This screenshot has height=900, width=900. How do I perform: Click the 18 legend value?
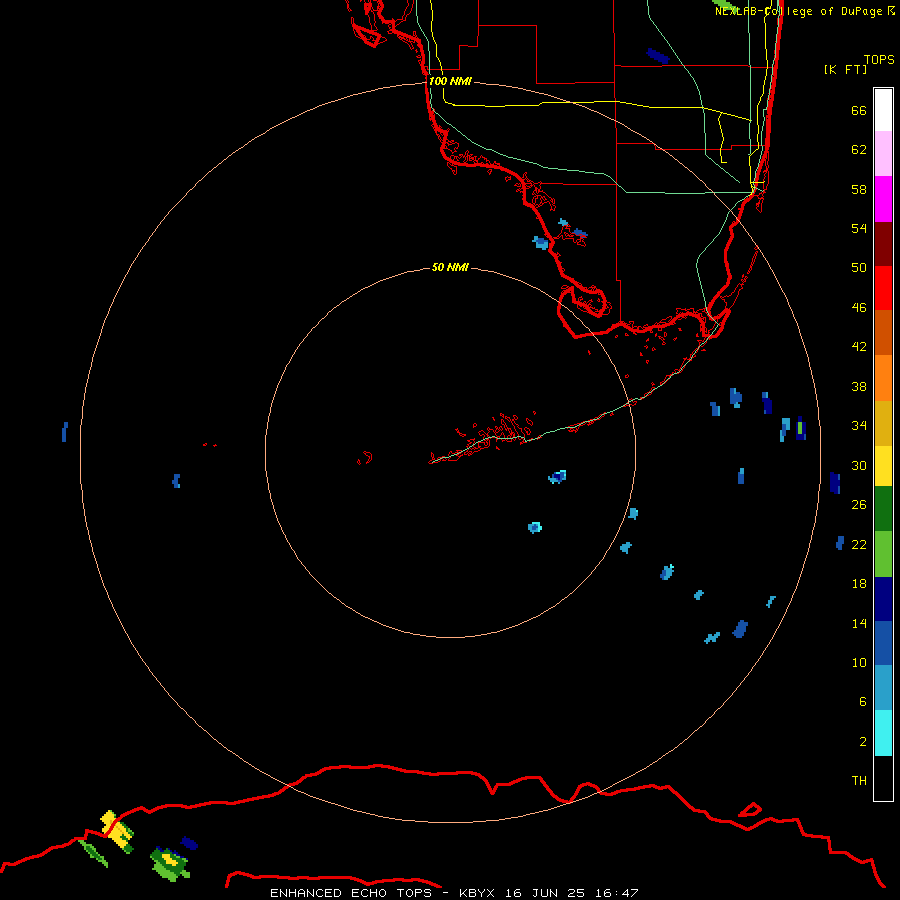(859, 584)
